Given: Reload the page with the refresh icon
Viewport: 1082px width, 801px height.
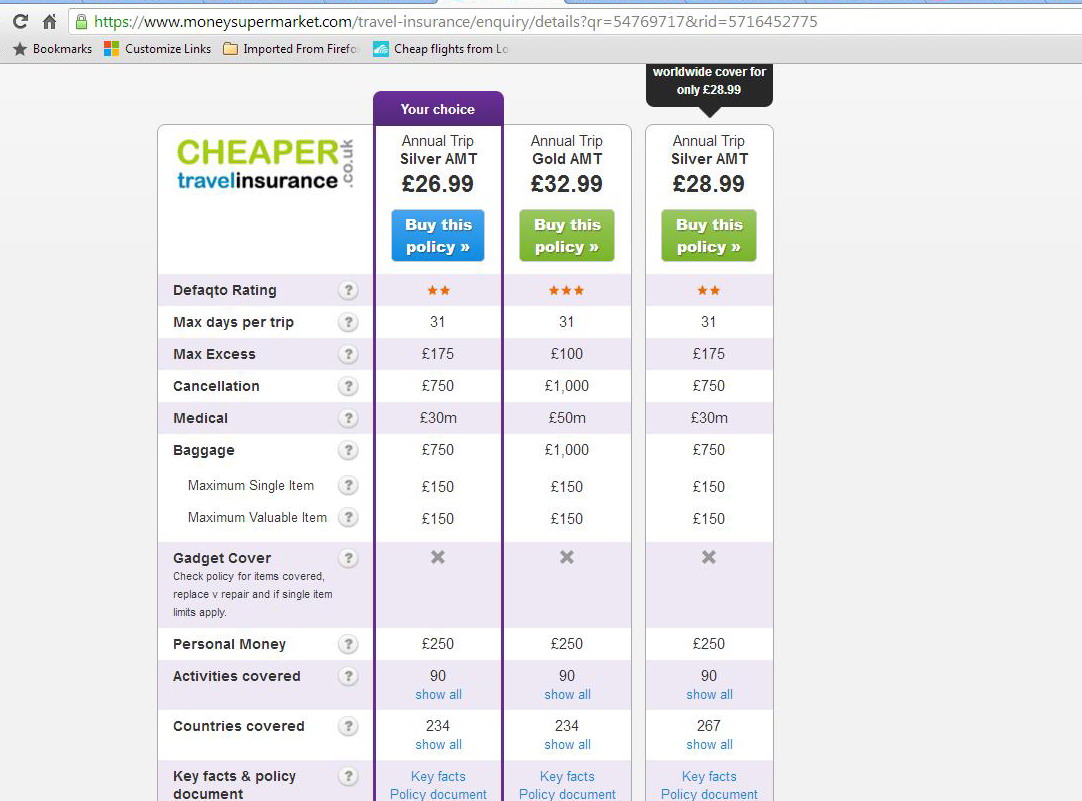Looking at the screenshot, I should pyautogui.click(x=20, y=21).
